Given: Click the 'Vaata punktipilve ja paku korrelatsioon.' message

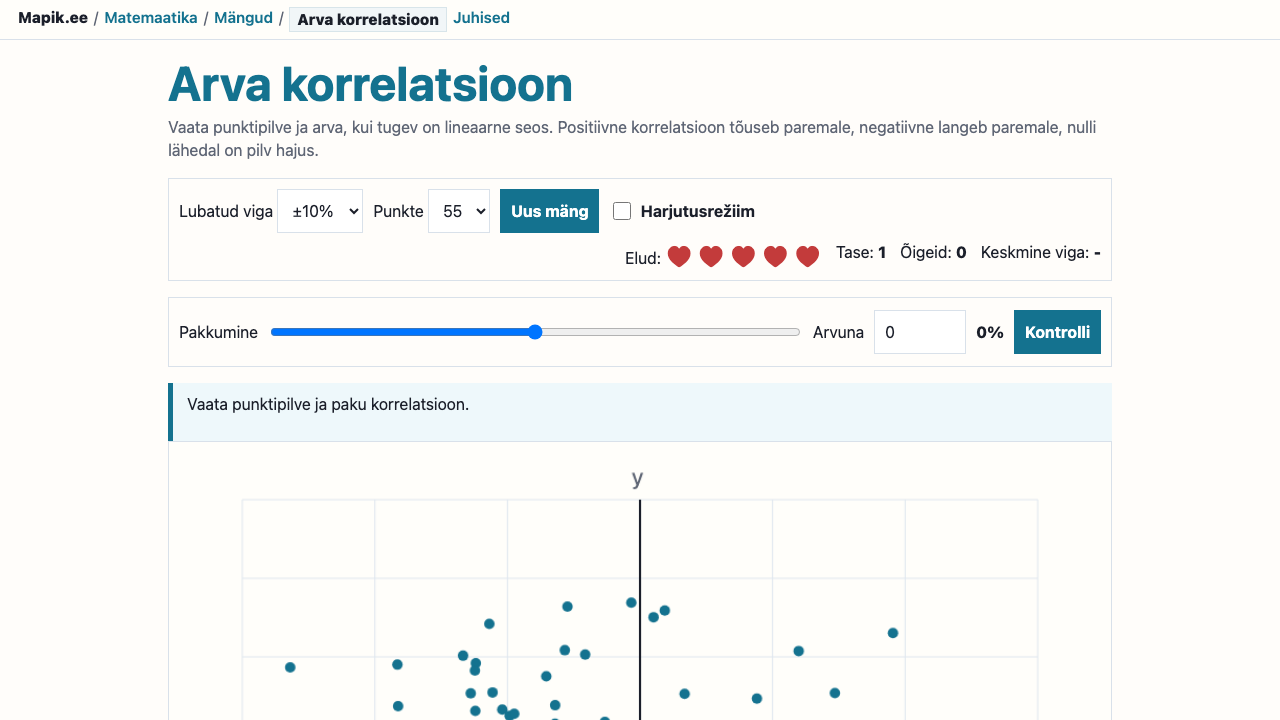Looking at the screenshot, I should click(x=328, y=405).
